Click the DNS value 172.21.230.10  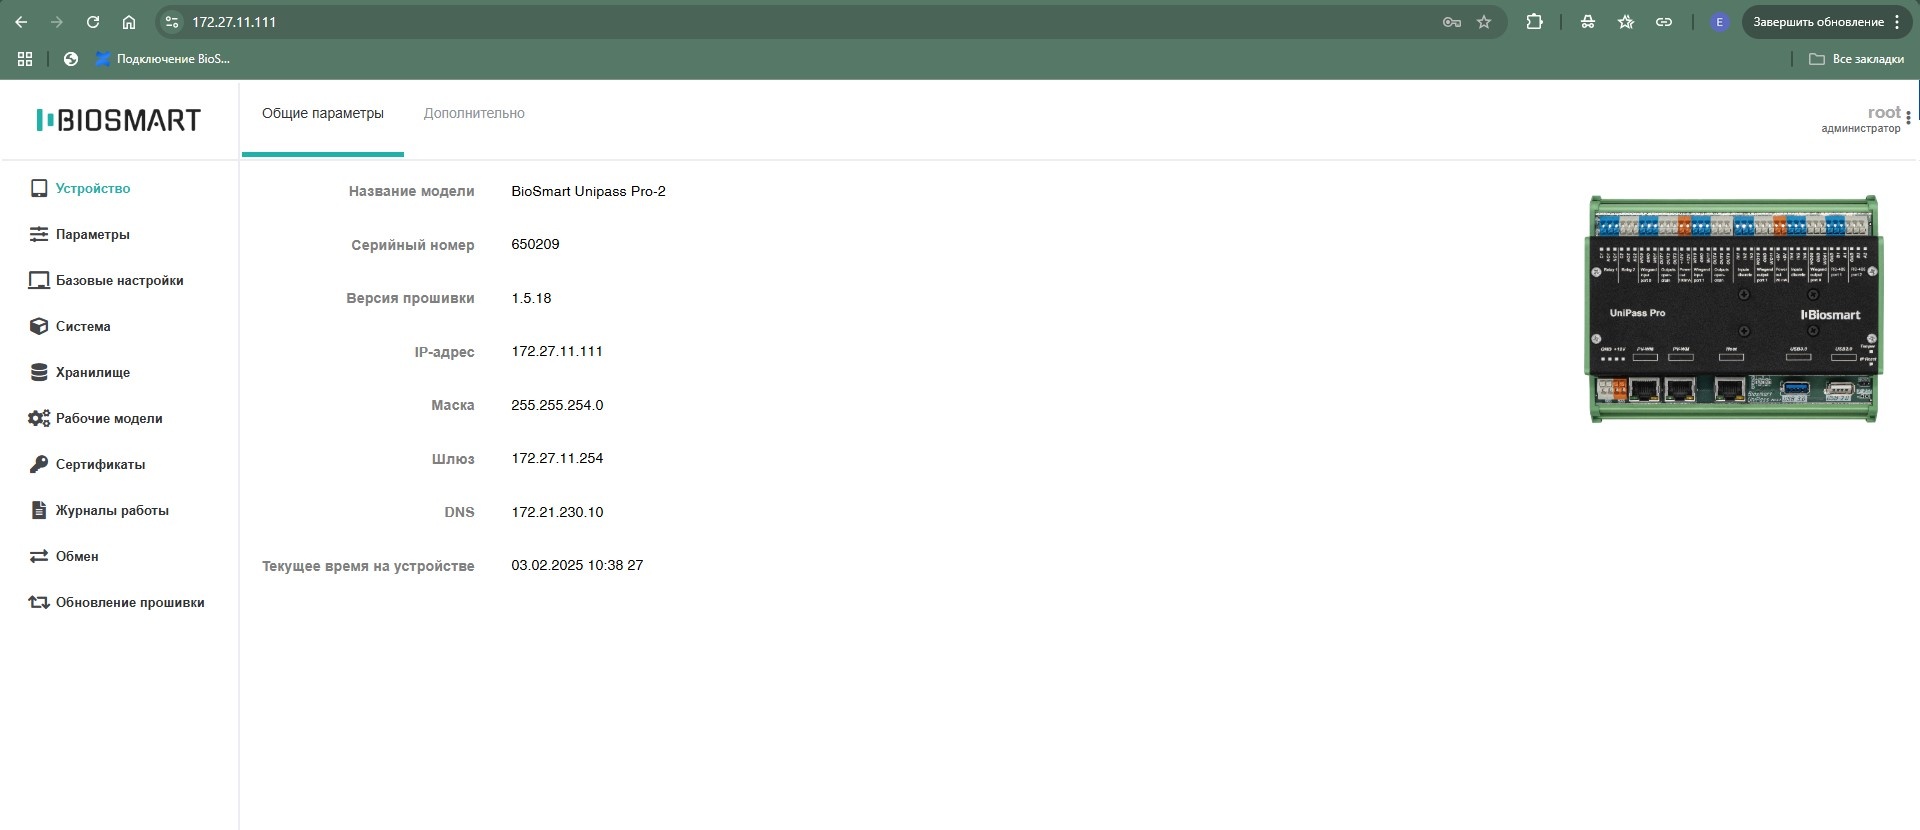[x=557, y=512]
